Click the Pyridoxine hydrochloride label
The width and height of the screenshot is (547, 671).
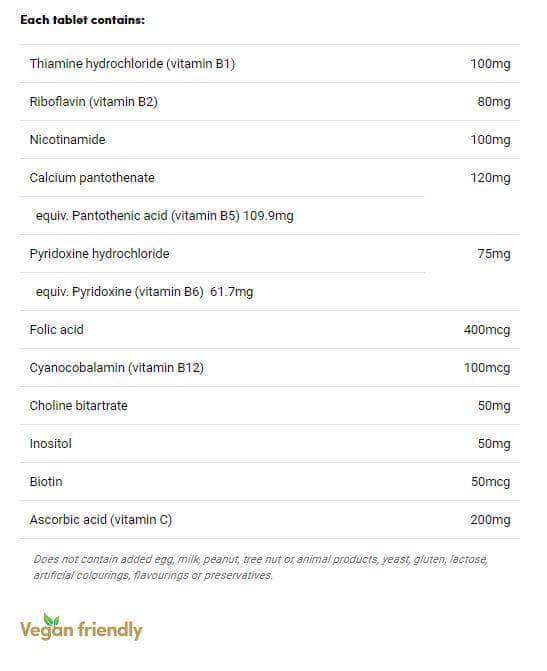pos(99,254)
